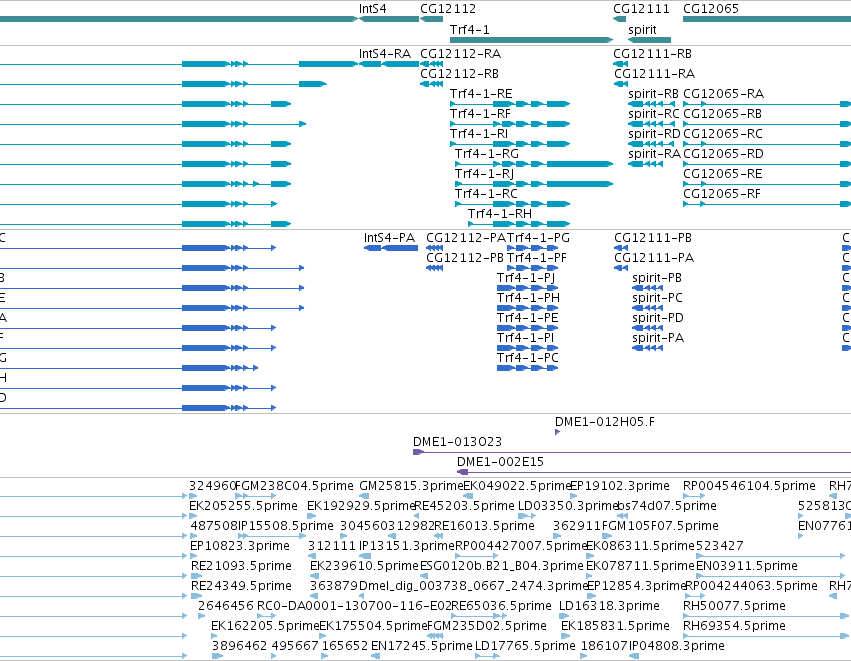Select spirit-RD transcript label
This screenshot has height=661, width=851.
pyautogui.click(x=654, y=134)
